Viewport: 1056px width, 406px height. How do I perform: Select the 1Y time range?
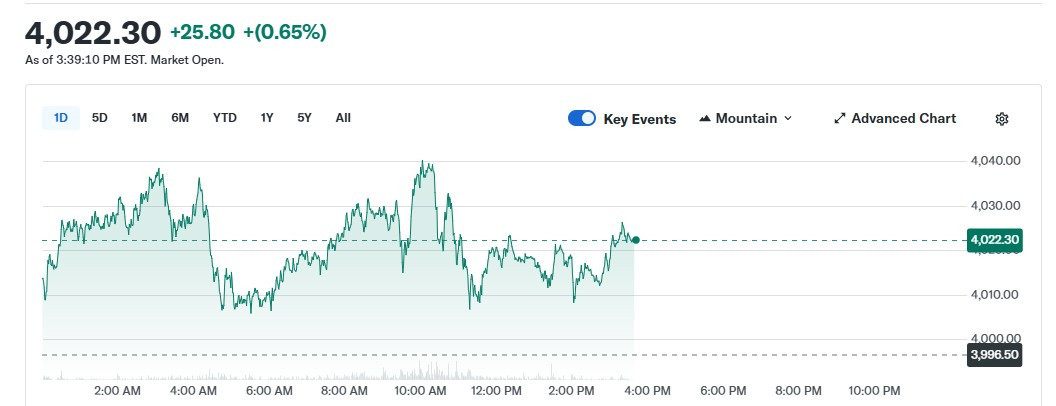[267, 118]
